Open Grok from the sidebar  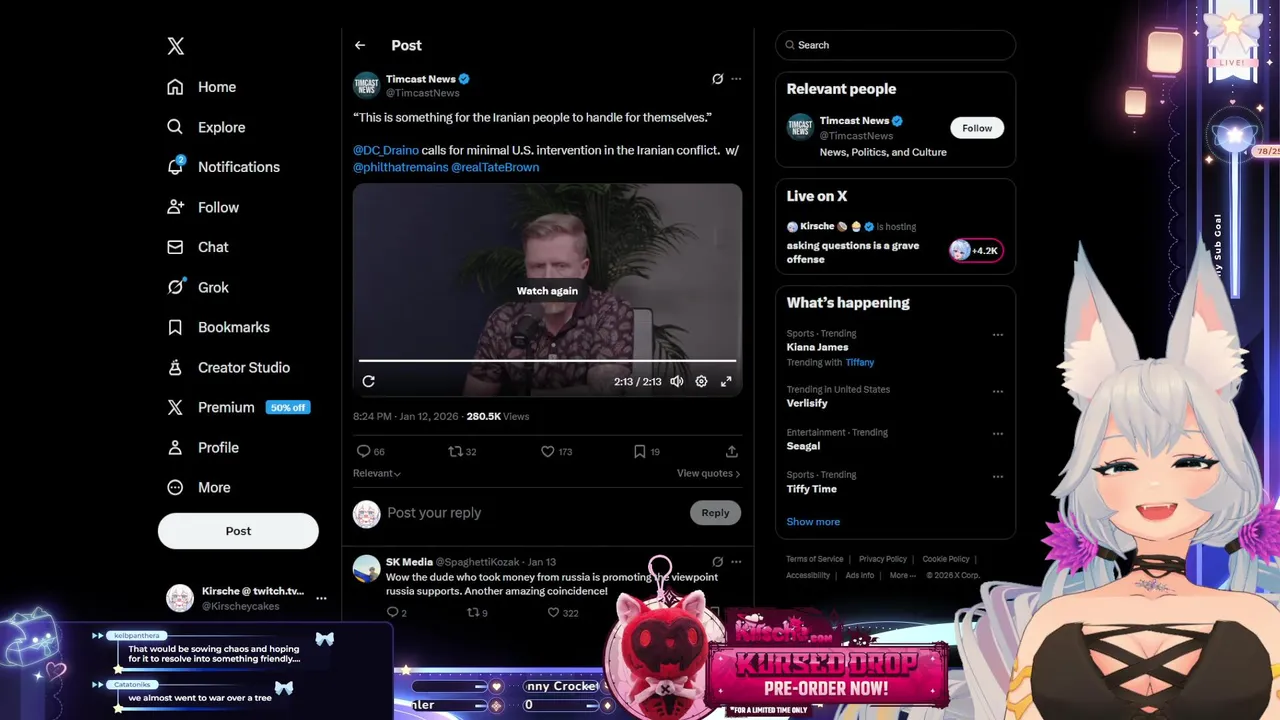[x=199, y=287]
